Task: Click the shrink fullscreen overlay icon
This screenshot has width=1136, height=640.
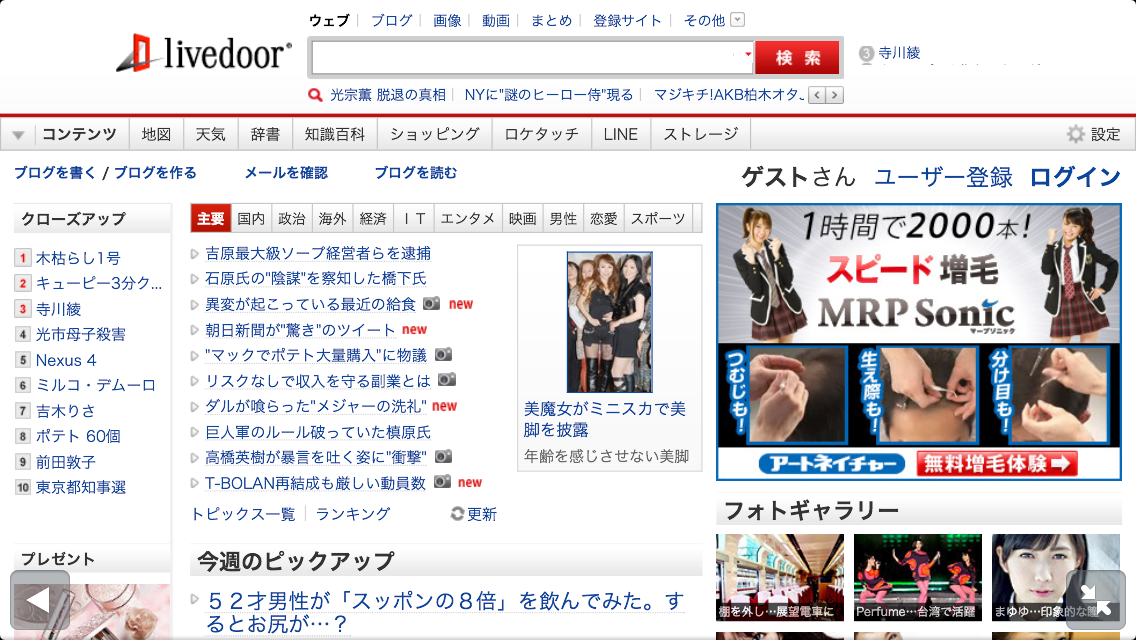Action: (1096, 599)
